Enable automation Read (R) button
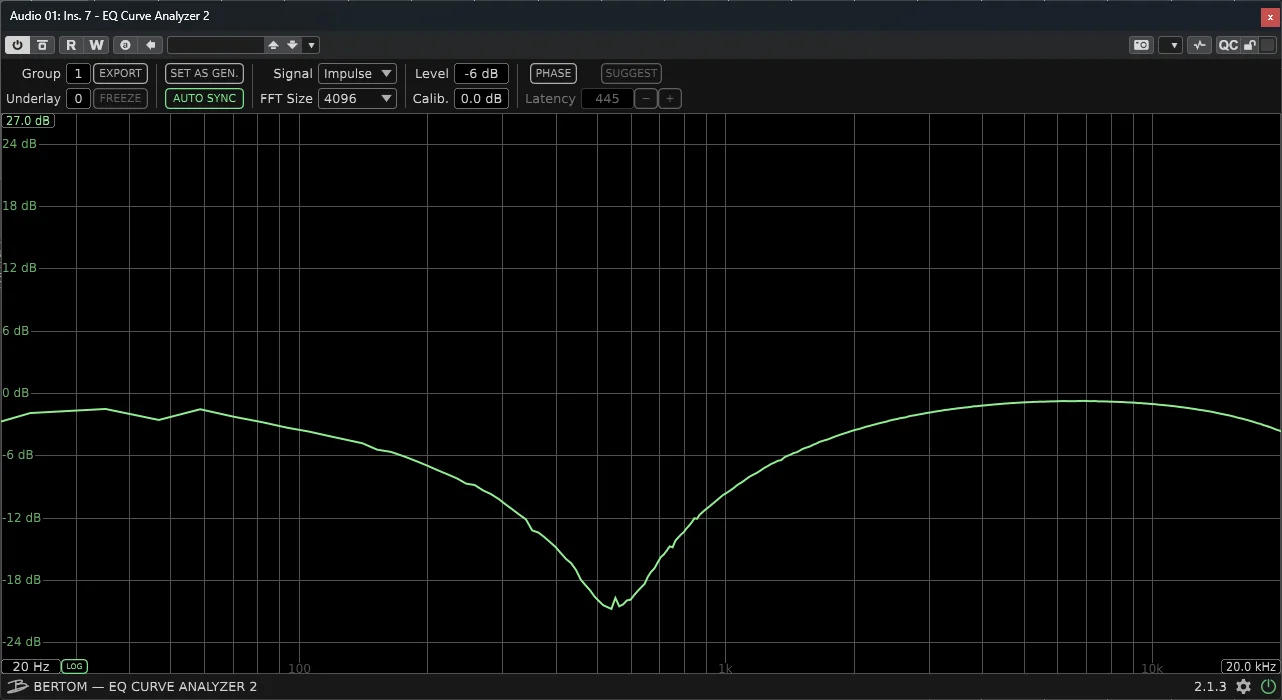The width and height of the screenshot is (1282, 700). pos(71,45)
